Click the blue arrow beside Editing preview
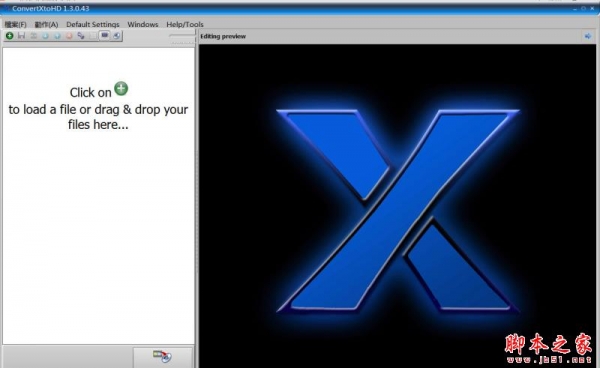This screenshot has height=368, width=600. click(588, 36)
